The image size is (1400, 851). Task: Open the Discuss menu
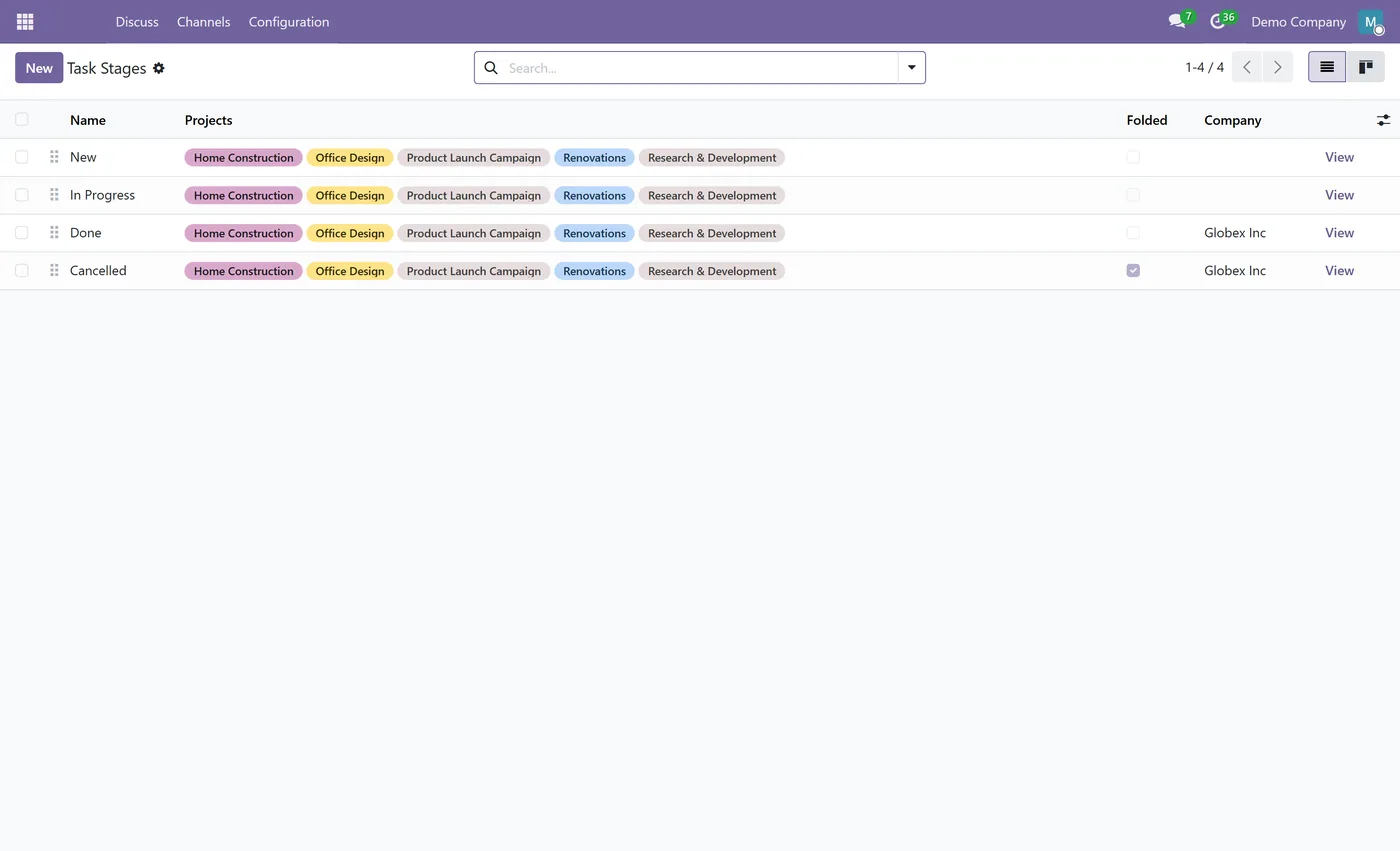tap(137, 21)
